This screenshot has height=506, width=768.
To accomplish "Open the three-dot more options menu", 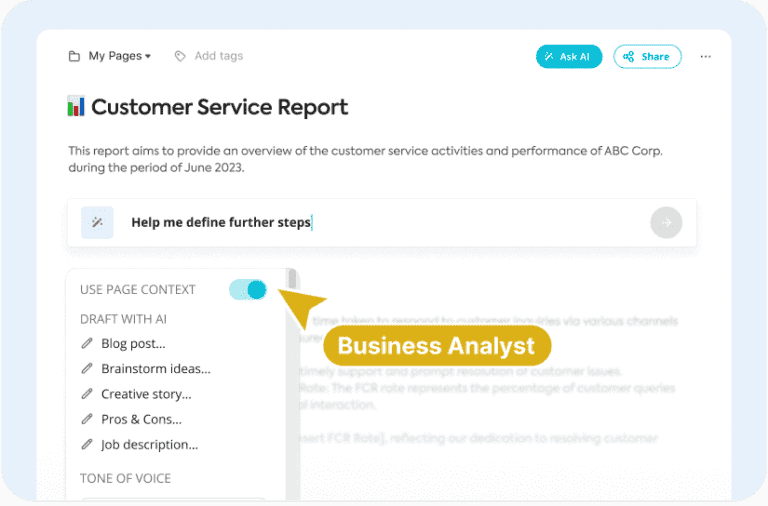I will pos(706,57).
